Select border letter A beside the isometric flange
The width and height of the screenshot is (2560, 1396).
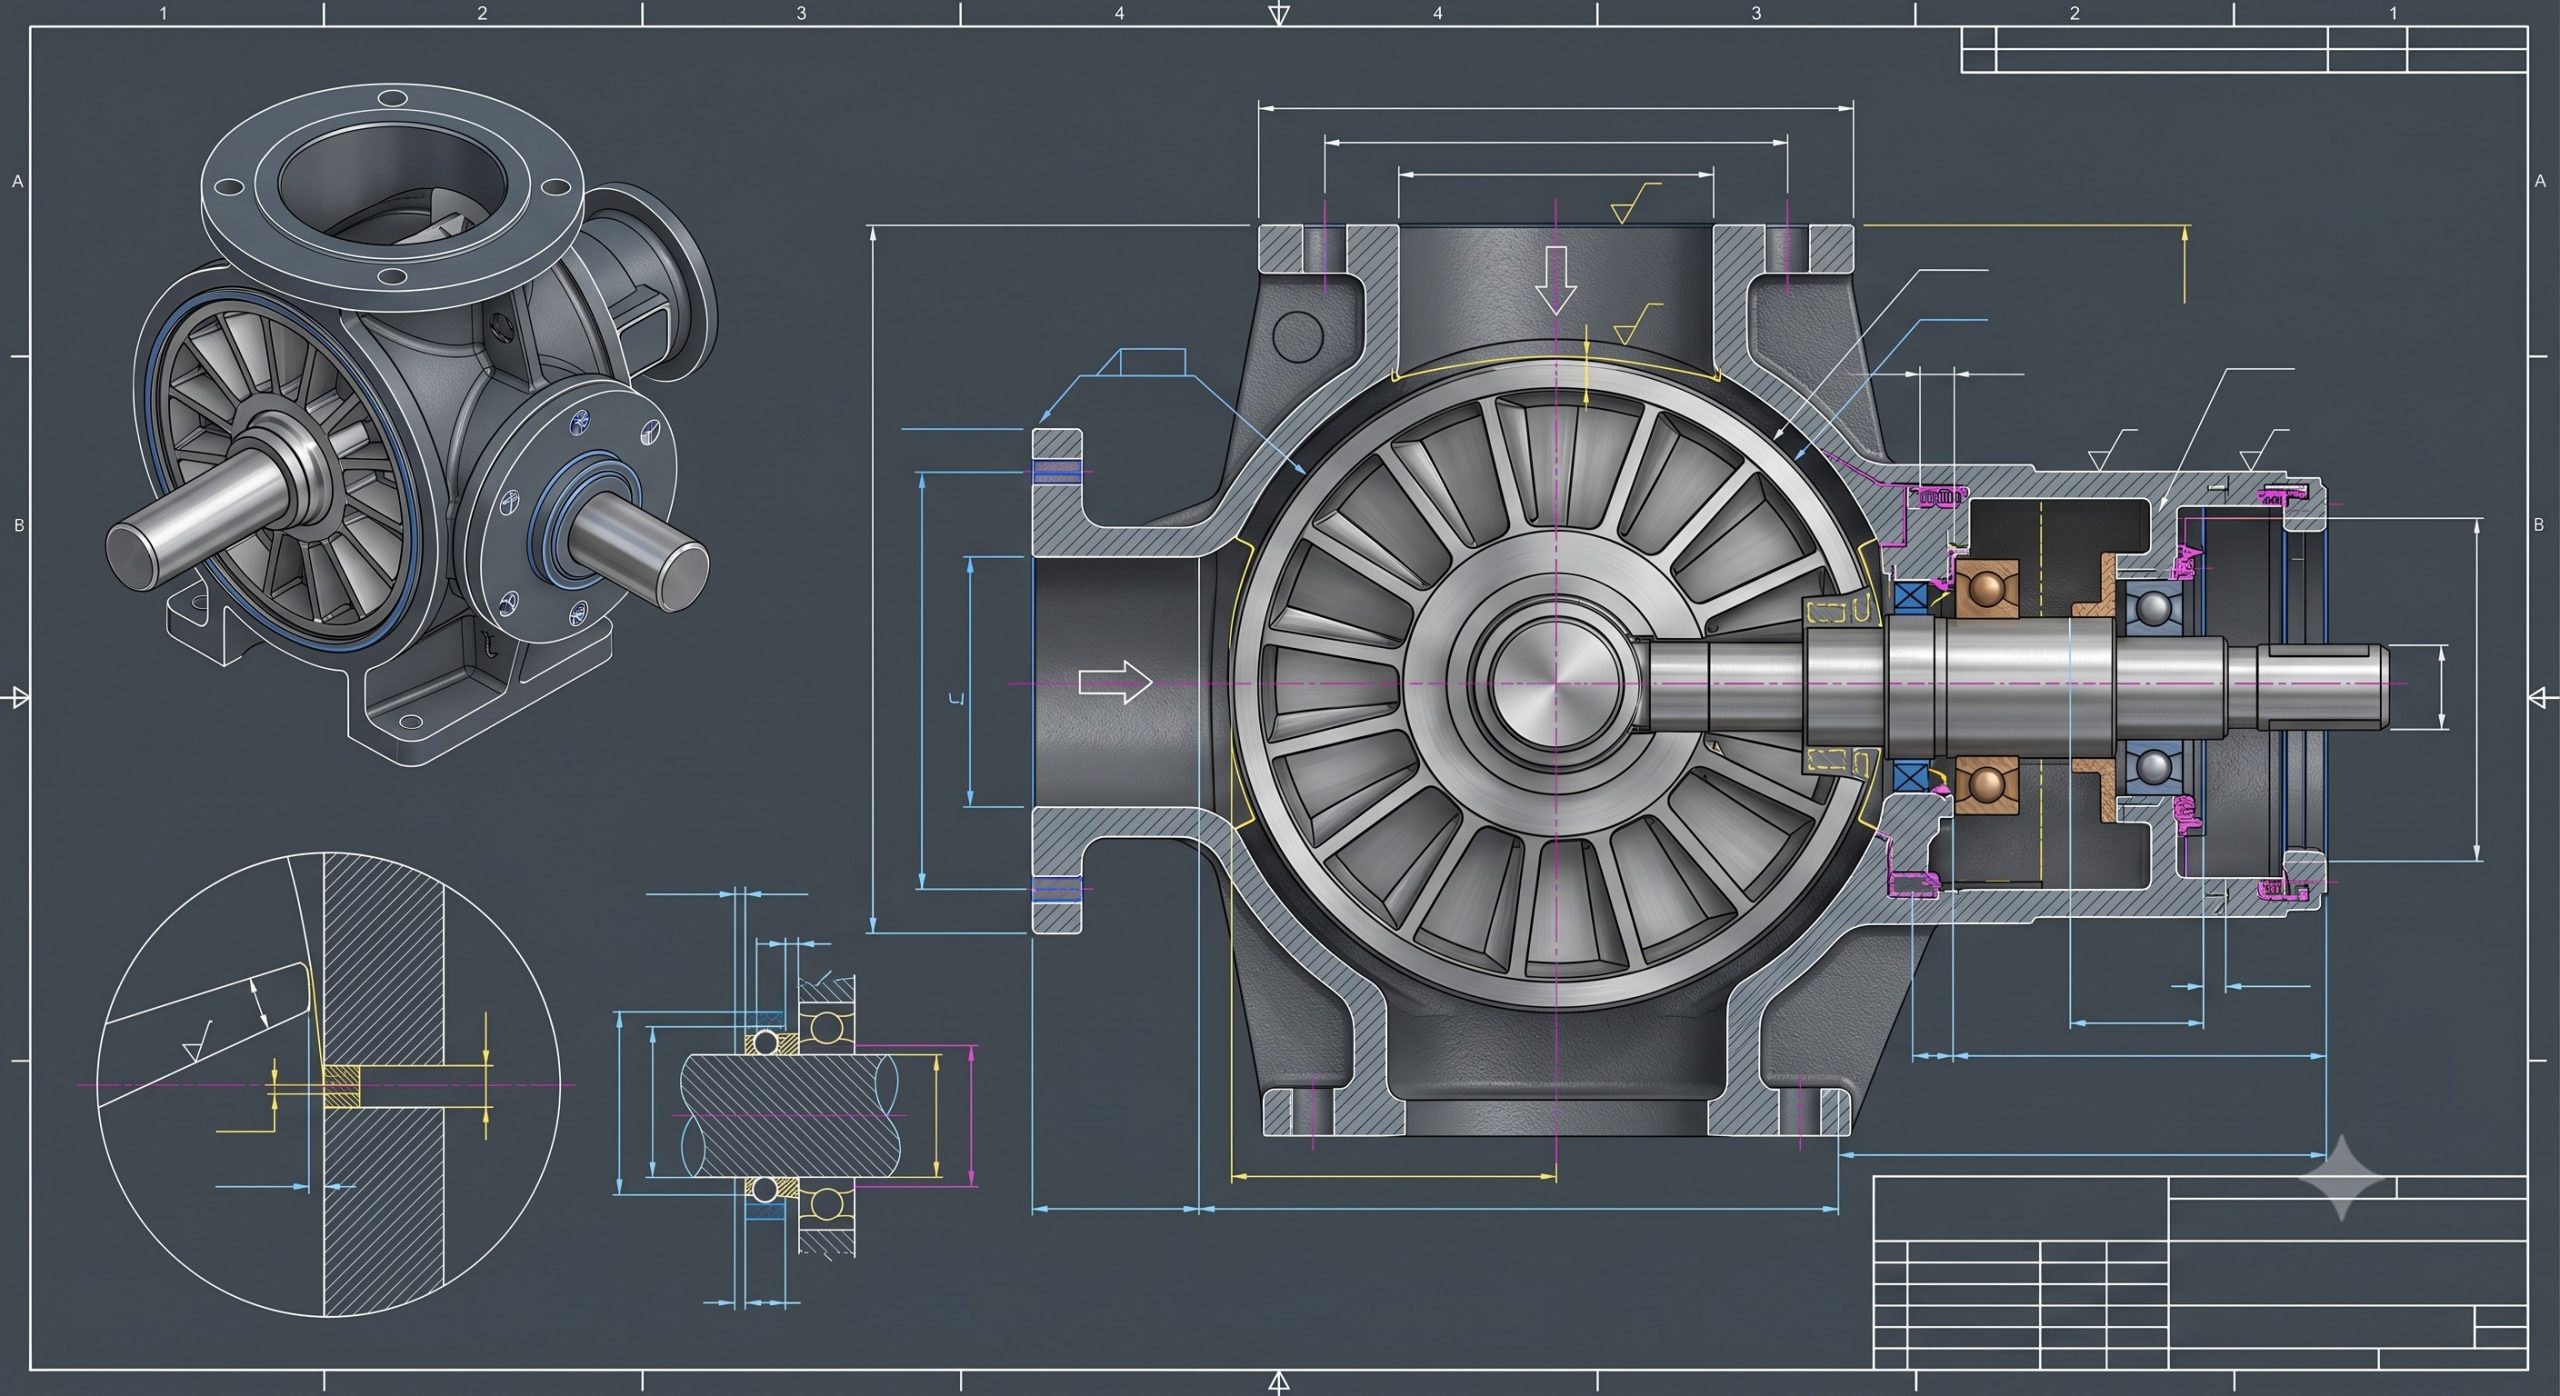tap(17, 182)
